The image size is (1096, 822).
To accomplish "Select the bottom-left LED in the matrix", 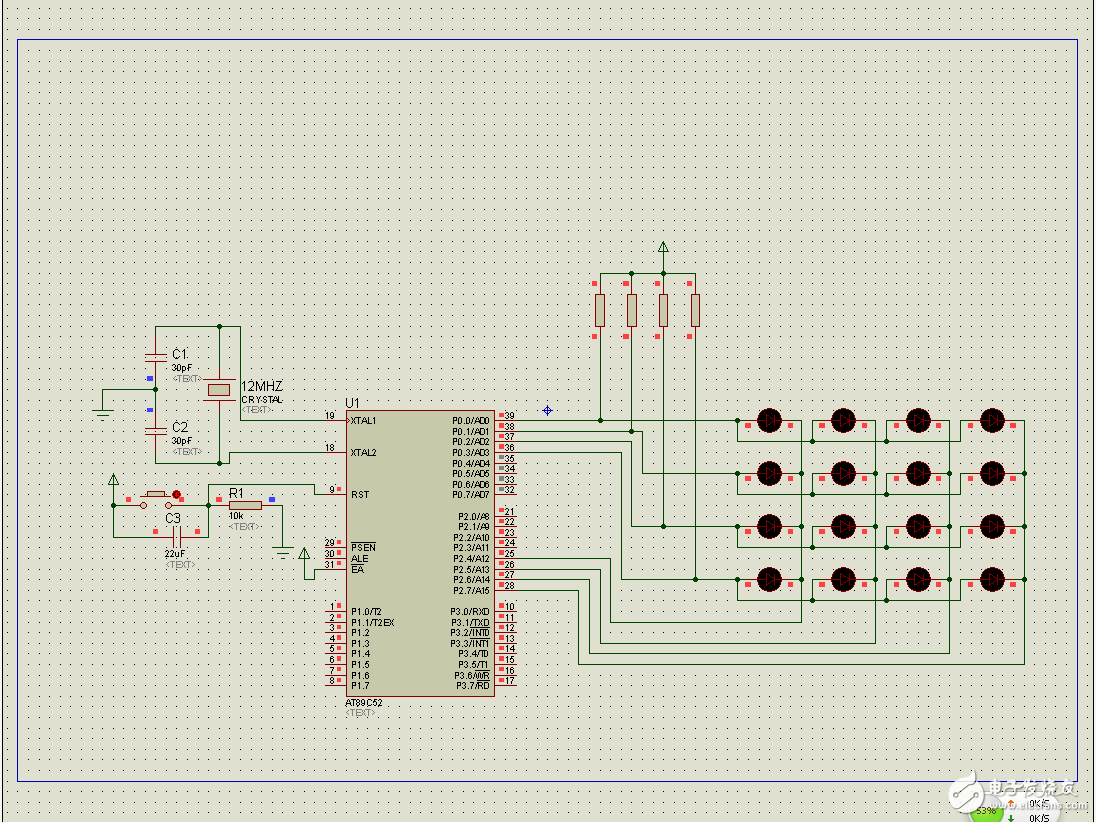I will pos(770,579).
